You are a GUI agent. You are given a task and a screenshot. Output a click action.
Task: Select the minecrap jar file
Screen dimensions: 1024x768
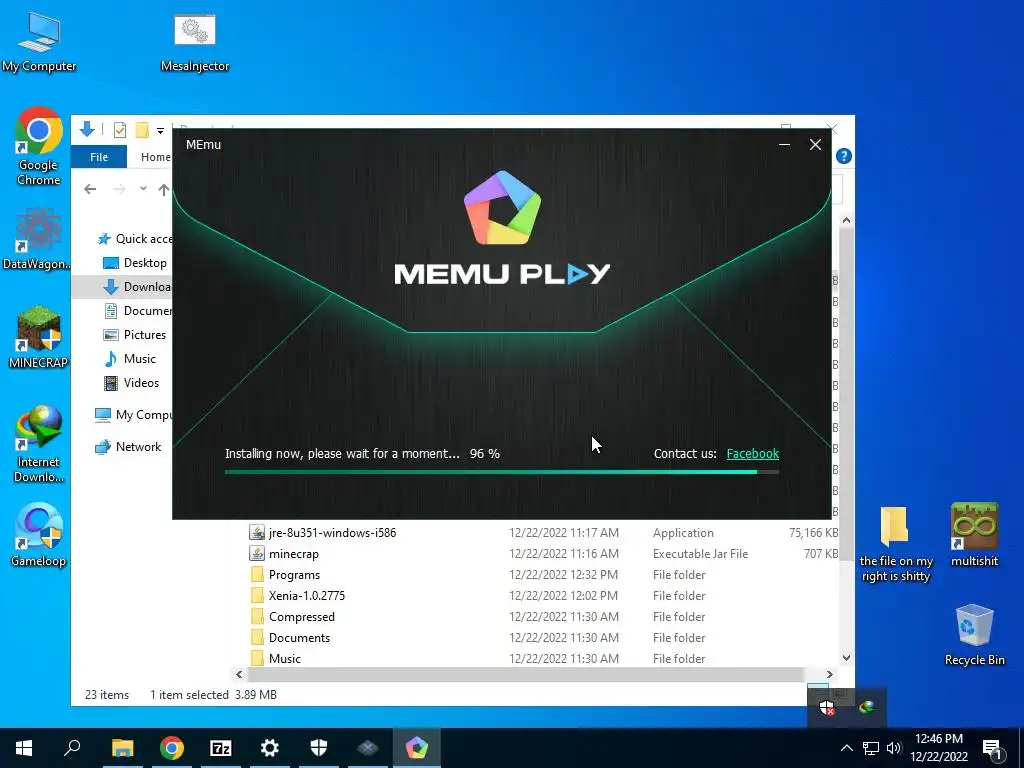tap(542, 554)
